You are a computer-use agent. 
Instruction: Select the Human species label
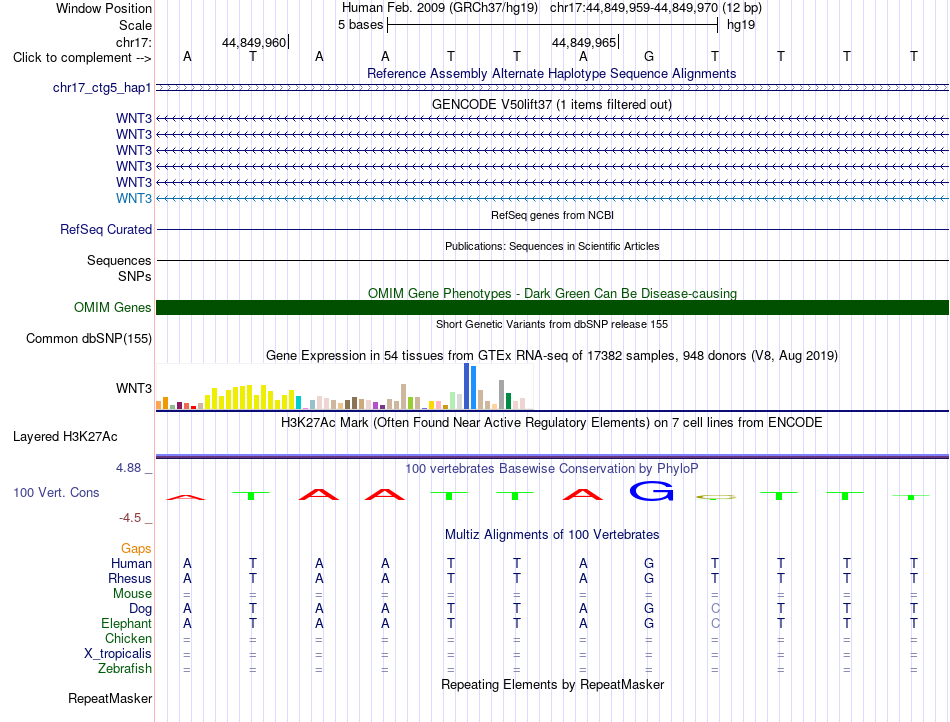tap(131, 563)
